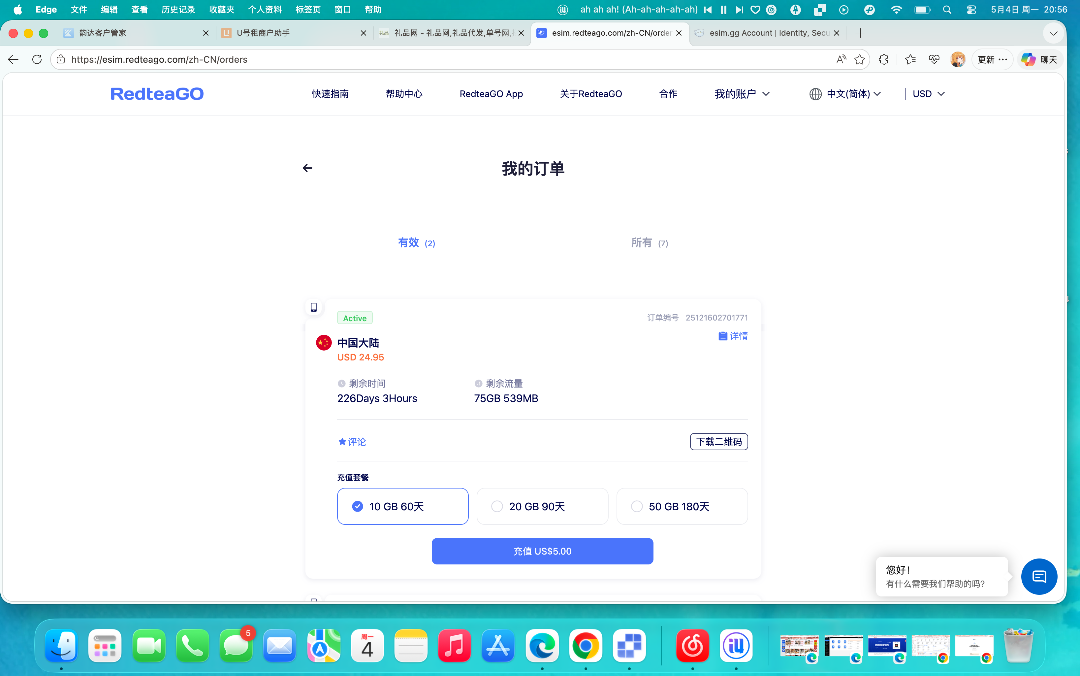Expand the tab search chevron at tab bar end
1080x676 pixels.
(x=1053, y=33)
